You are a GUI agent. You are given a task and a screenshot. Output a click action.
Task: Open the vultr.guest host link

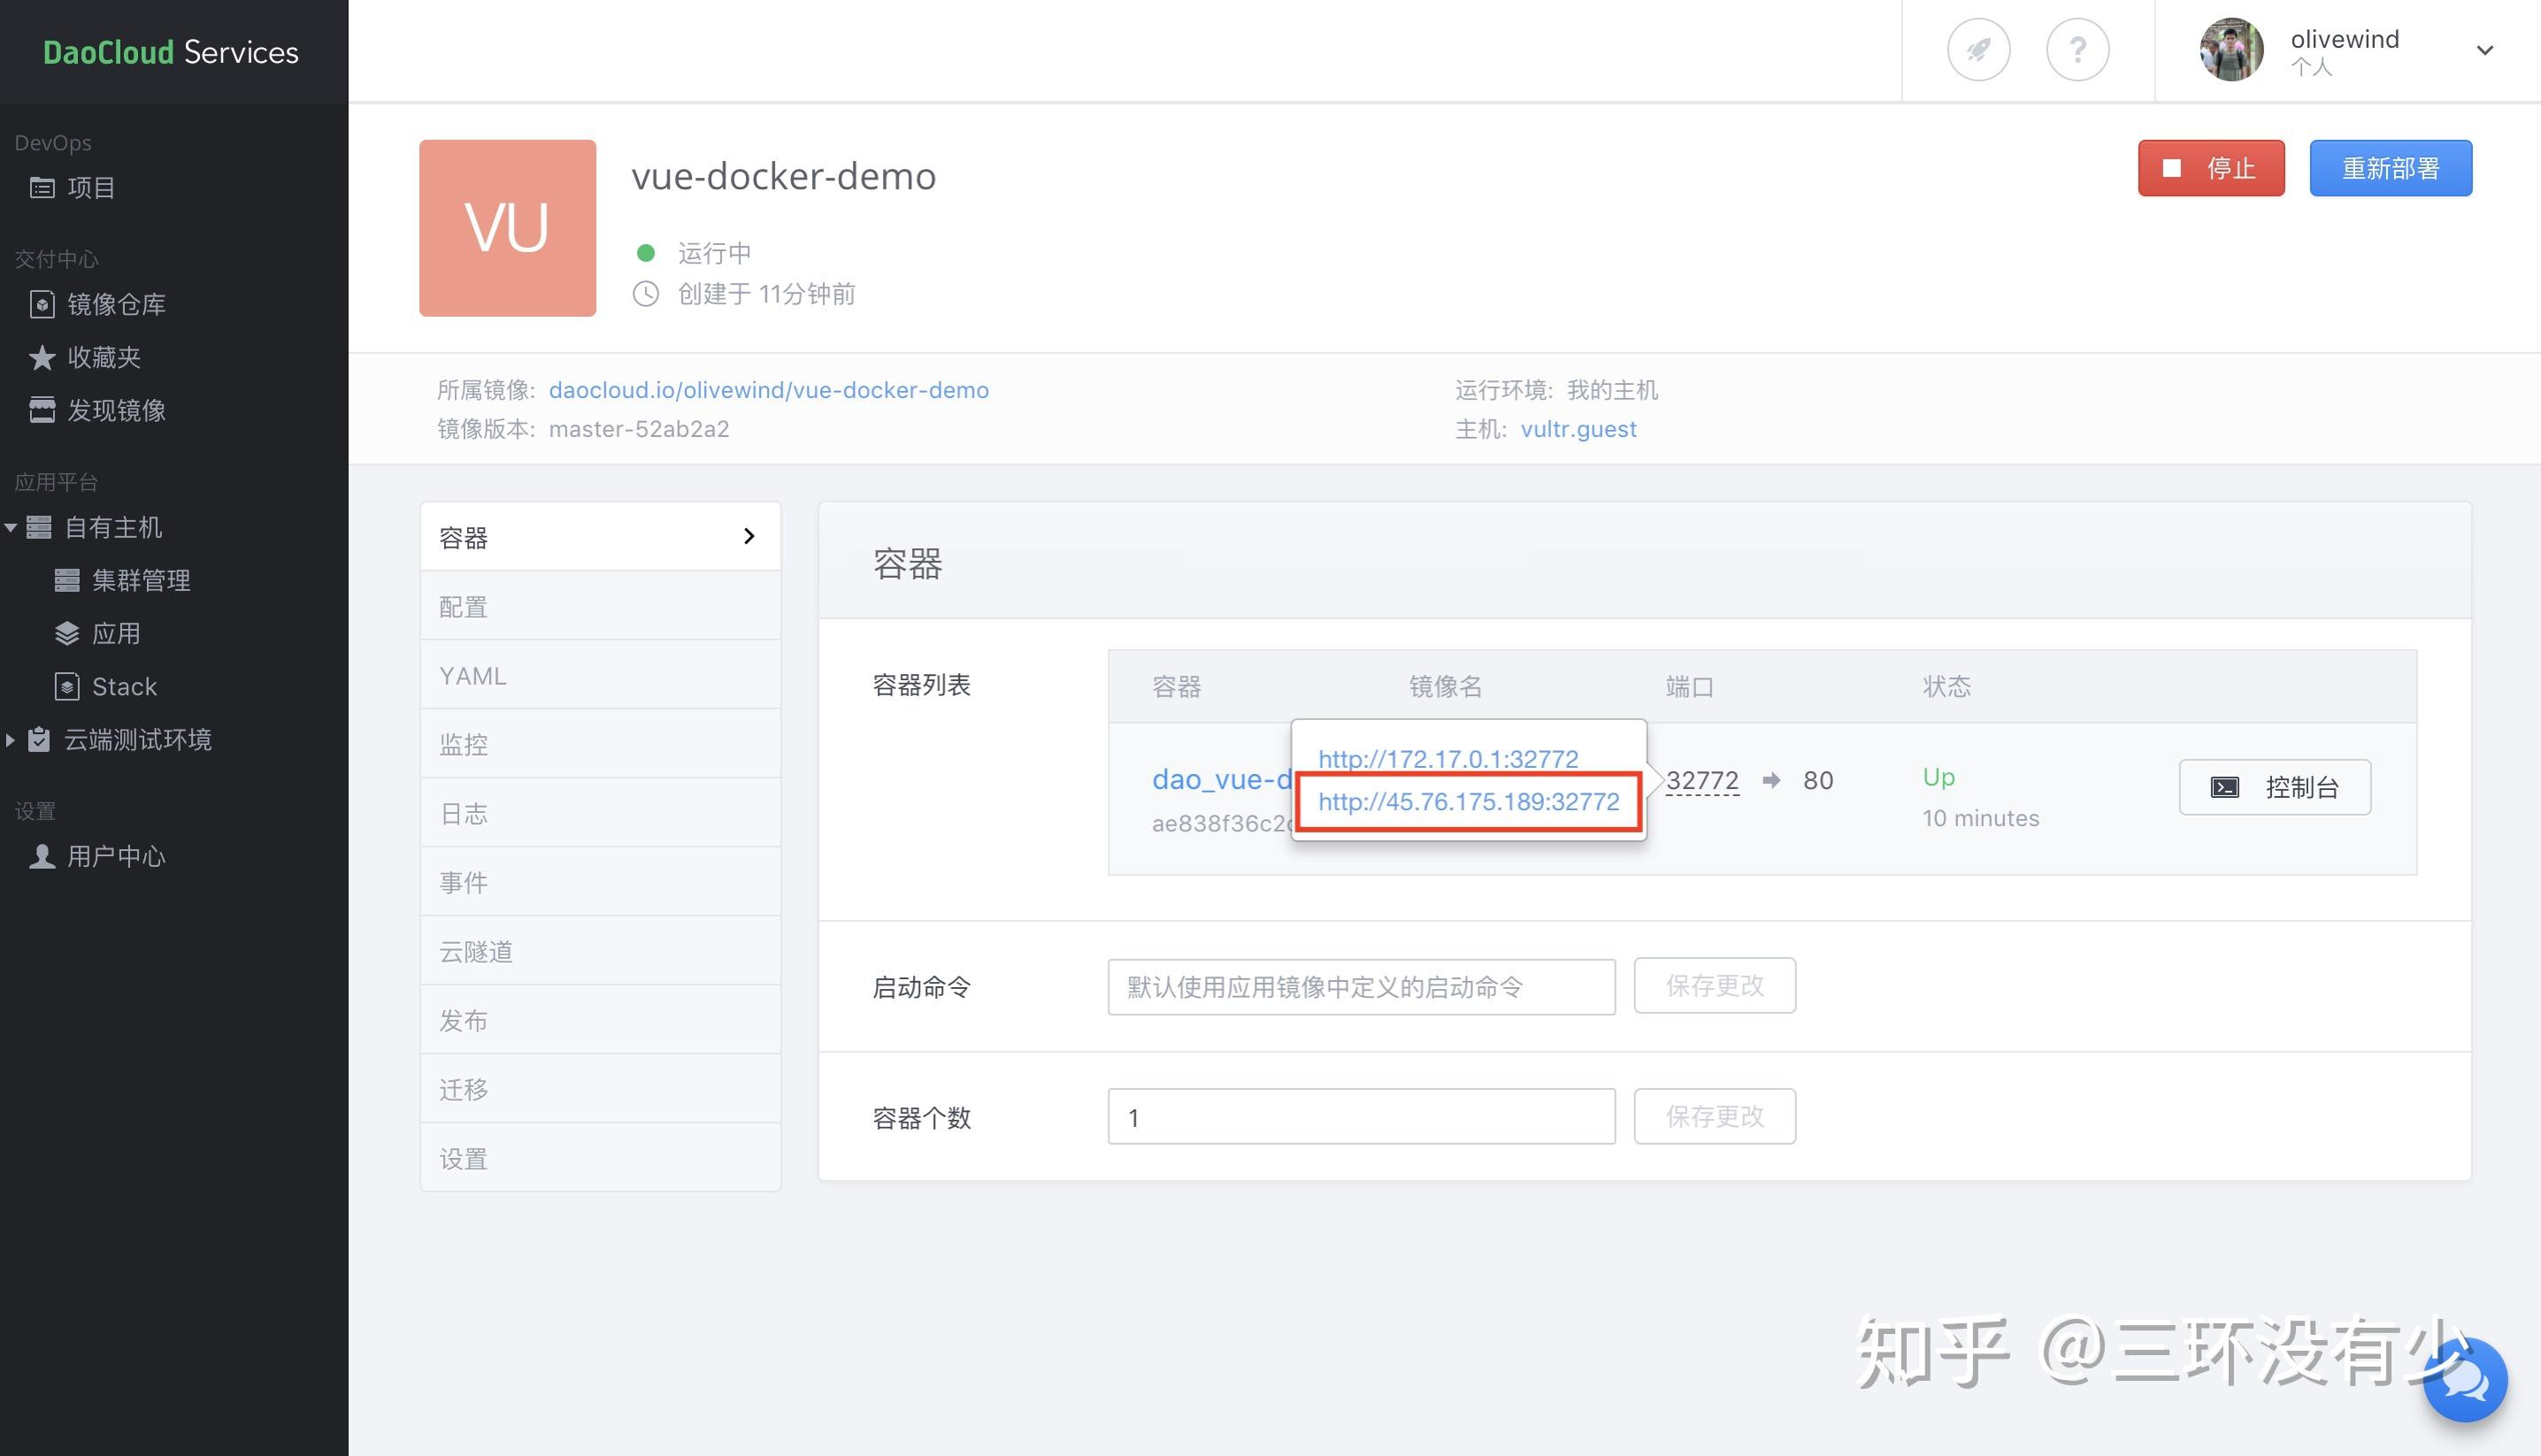1578,429
